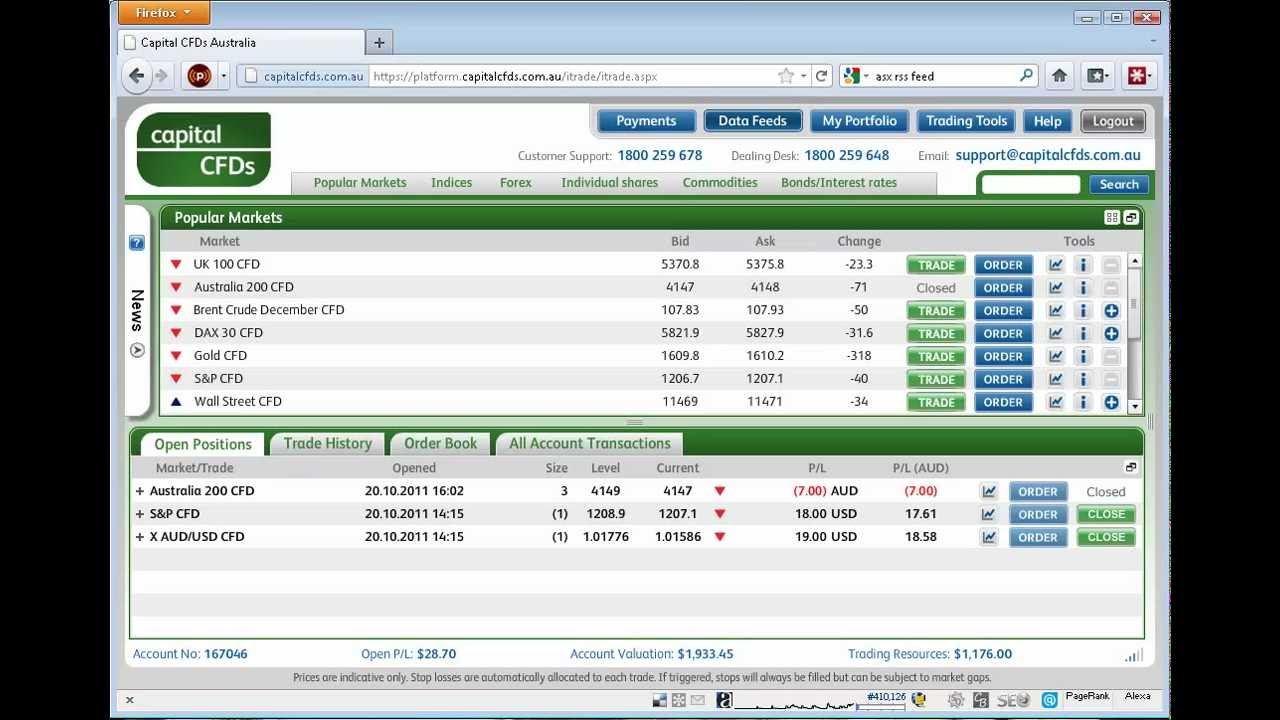Open chart for Australia 200 CFD open position
1280x720 pixels.
(x=989, y=491)
